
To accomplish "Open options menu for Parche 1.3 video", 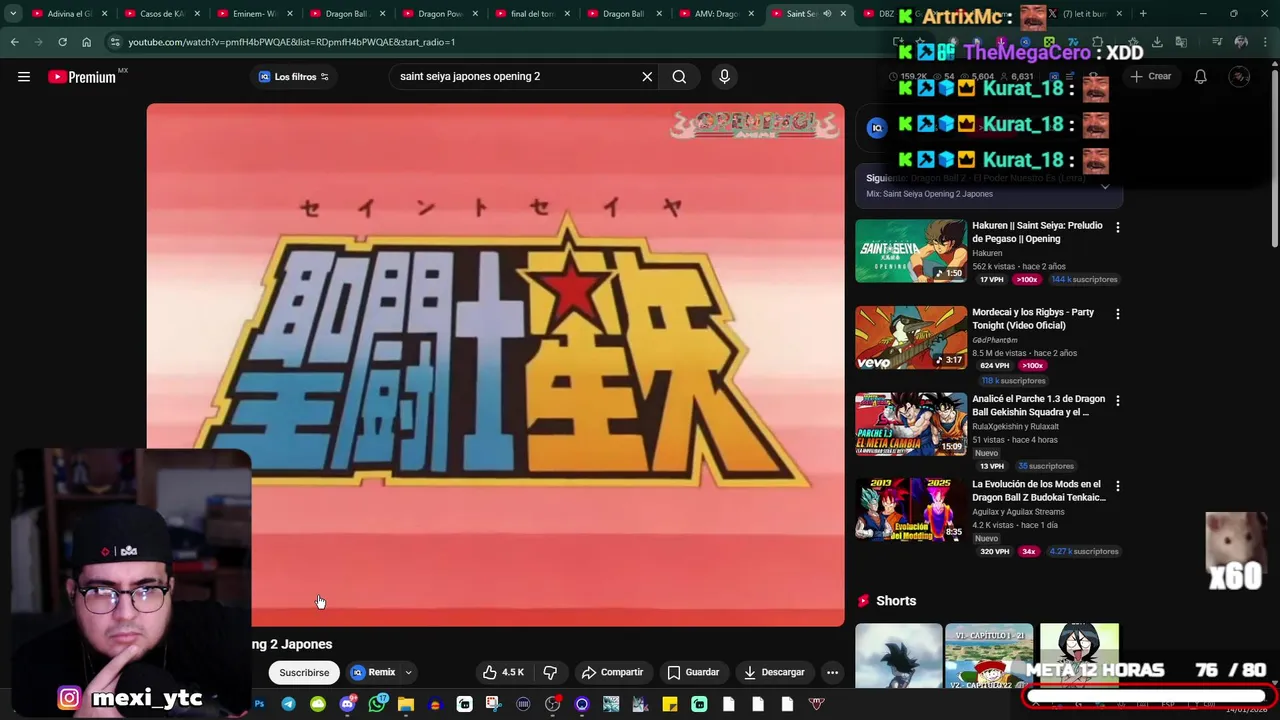I will [x=1117, y=401].
